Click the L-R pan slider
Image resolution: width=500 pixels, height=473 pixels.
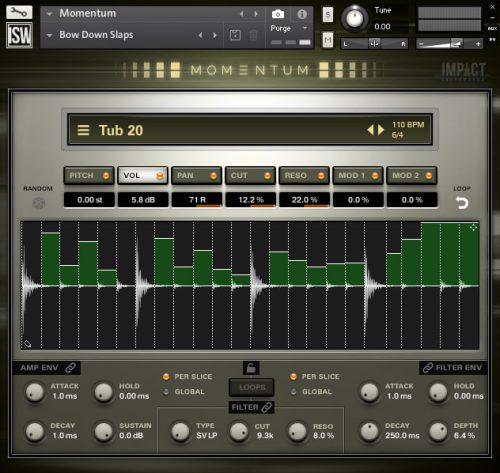(x=374, y=44)
